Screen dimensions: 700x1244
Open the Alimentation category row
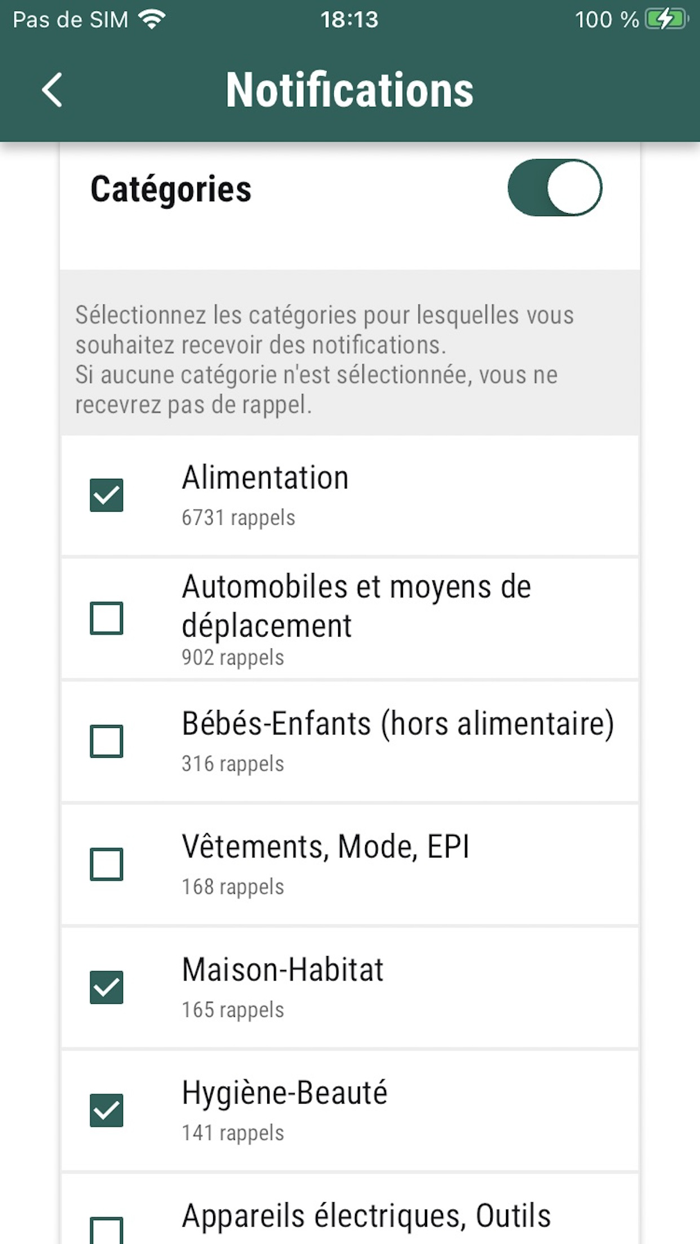tap(350, 495)
